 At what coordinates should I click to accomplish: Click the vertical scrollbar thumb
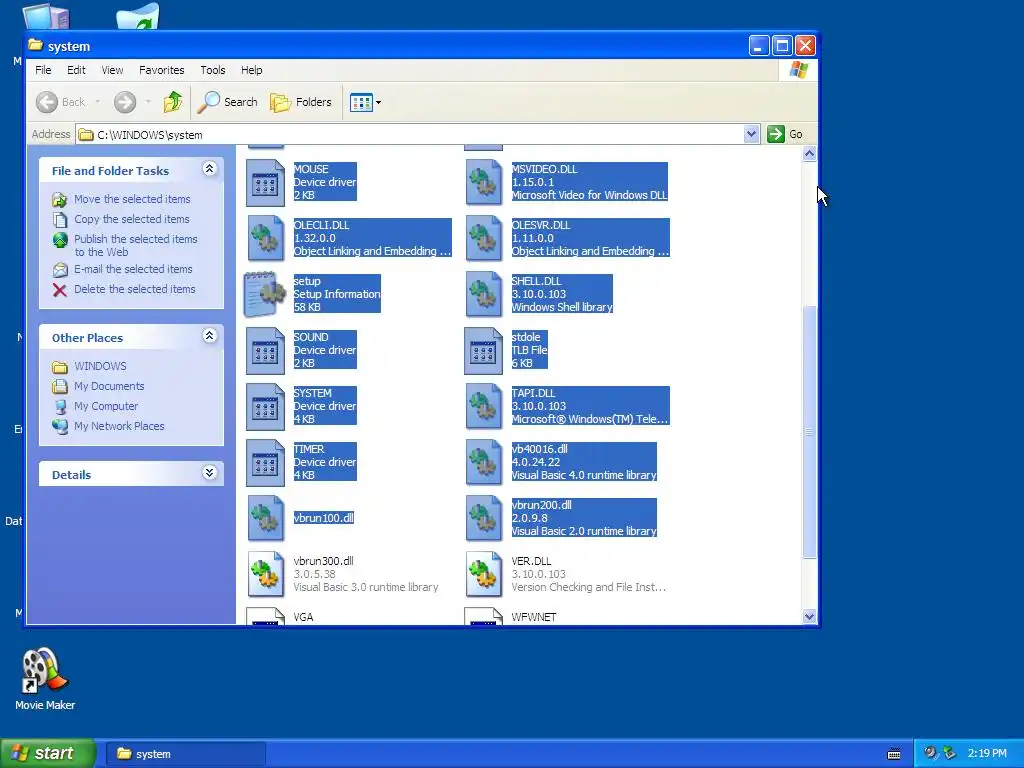(x=809, y=432)
